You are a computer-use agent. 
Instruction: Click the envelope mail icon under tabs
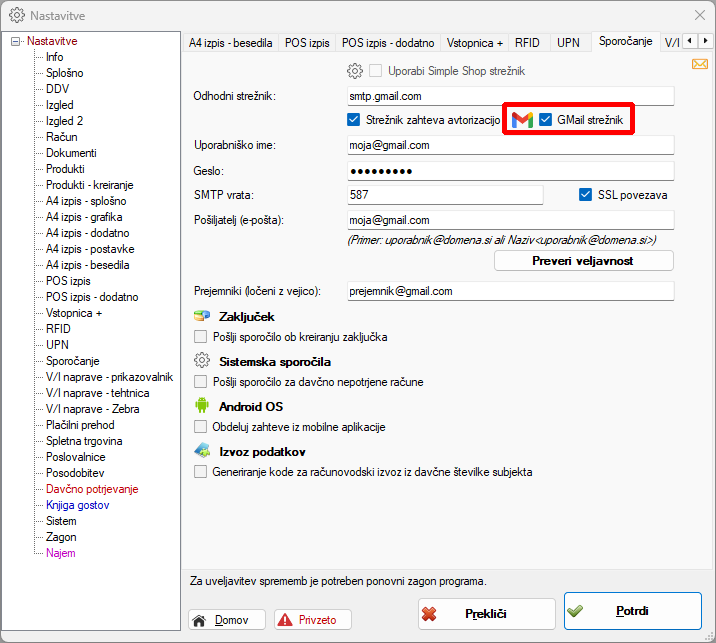pyautogui.click(x=700, y=65)
